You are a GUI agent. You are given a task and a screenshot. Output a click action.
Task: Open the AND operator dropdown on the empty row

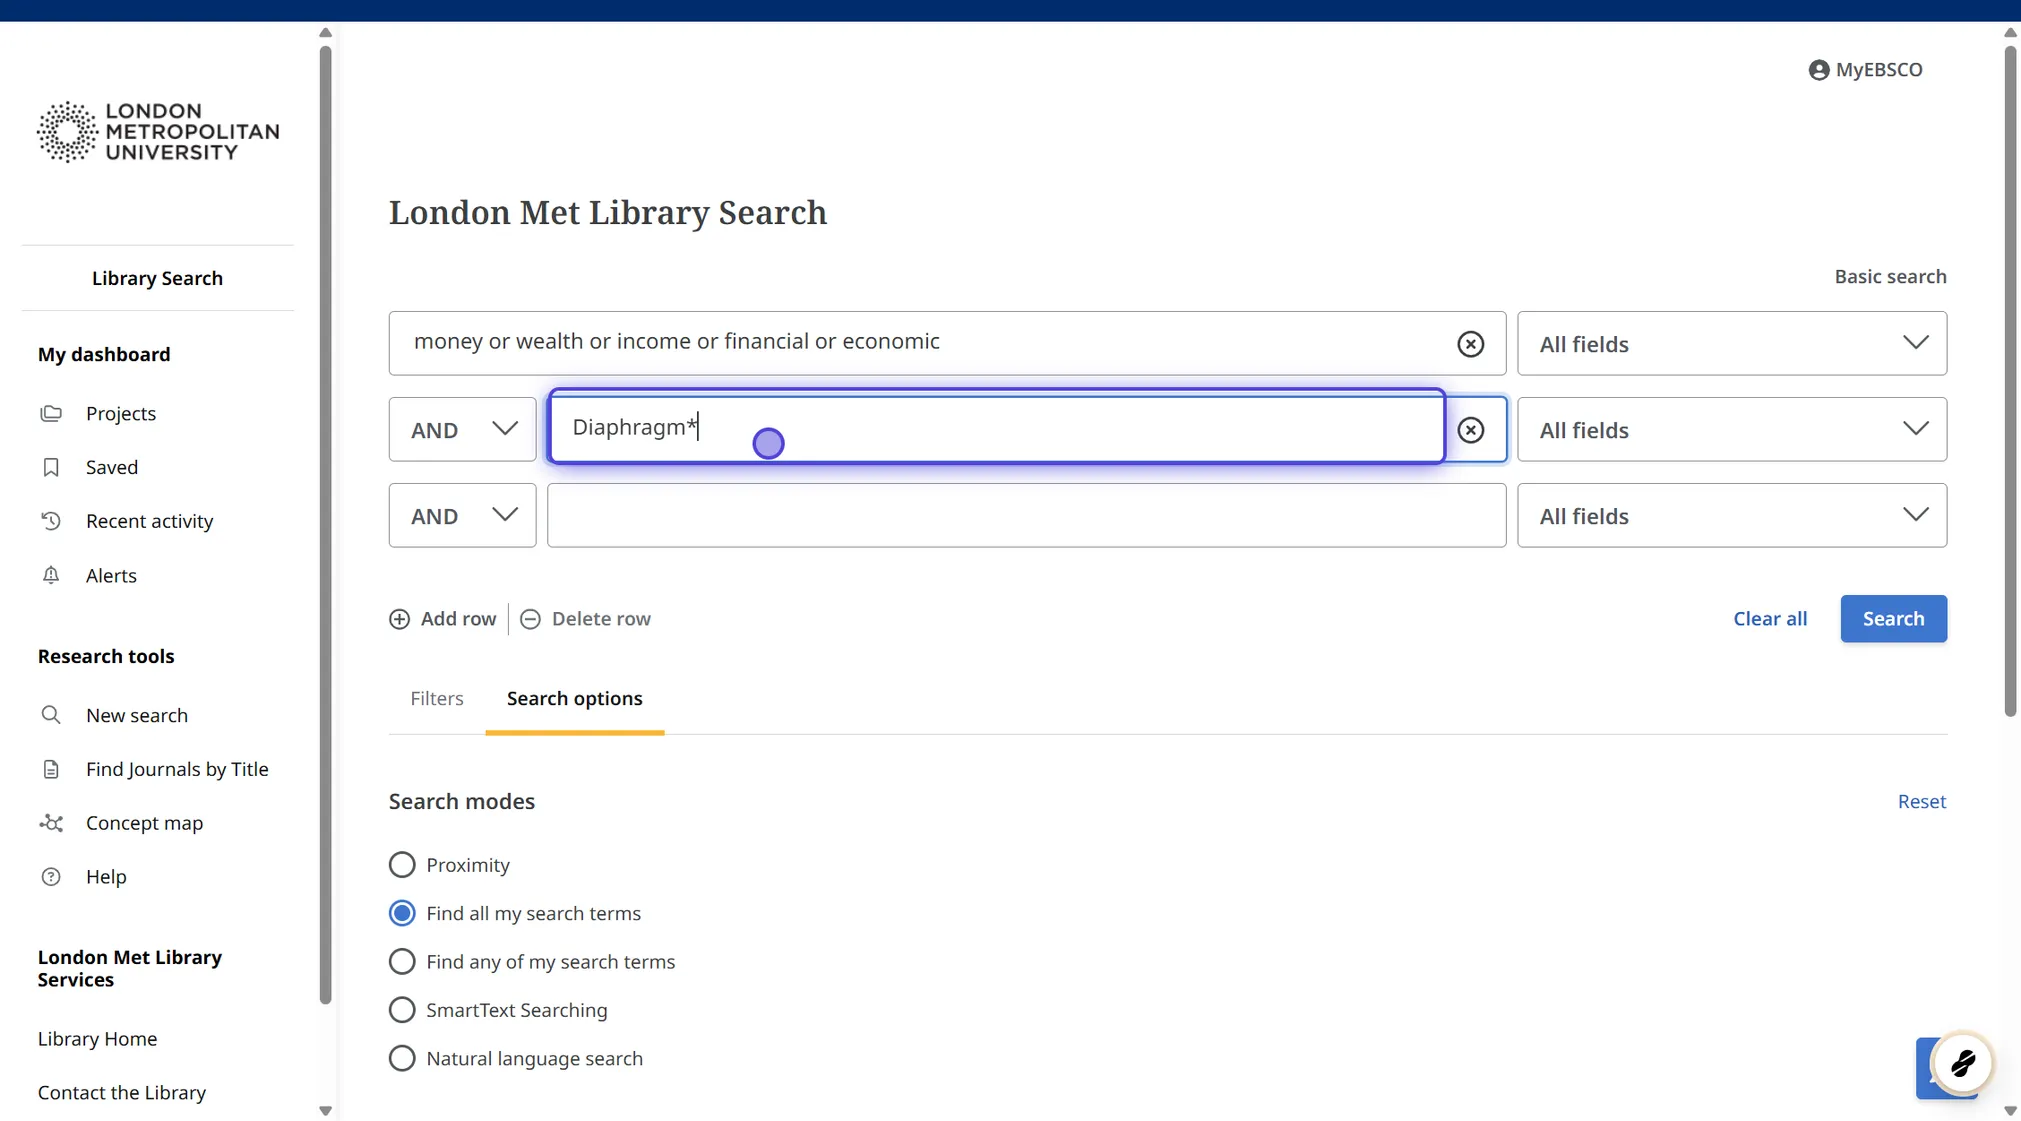coord(462,516)
